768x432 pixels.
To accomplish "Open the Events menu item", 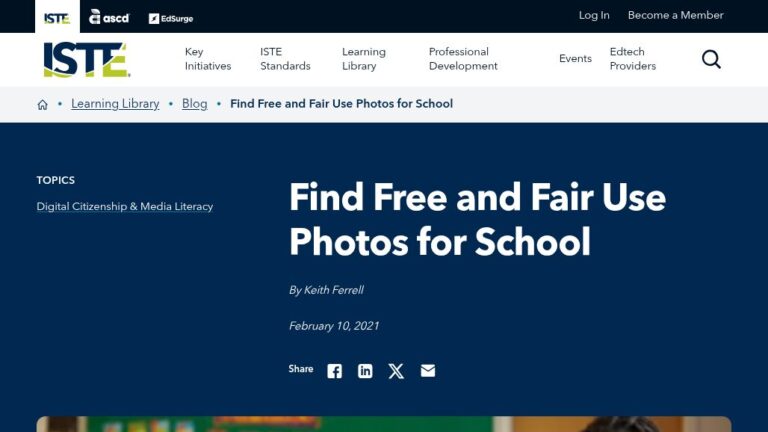I will point(575,58).
